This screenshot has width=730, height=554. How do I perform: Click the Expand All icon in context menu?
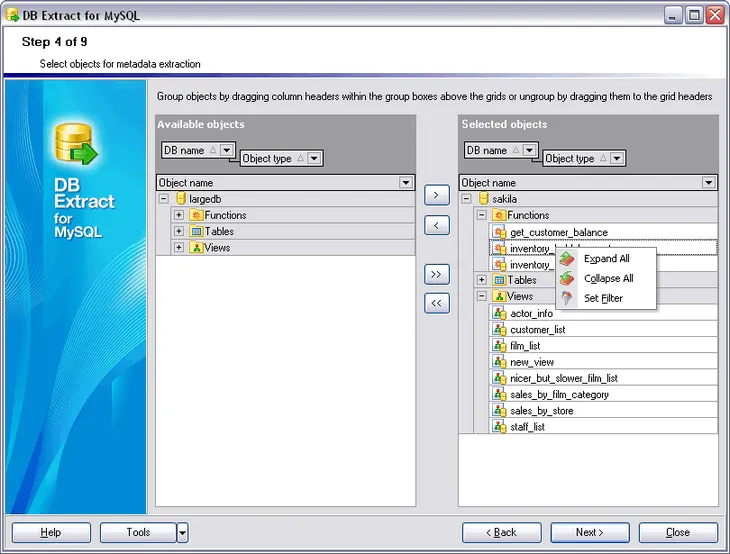[x=567, y=258]
